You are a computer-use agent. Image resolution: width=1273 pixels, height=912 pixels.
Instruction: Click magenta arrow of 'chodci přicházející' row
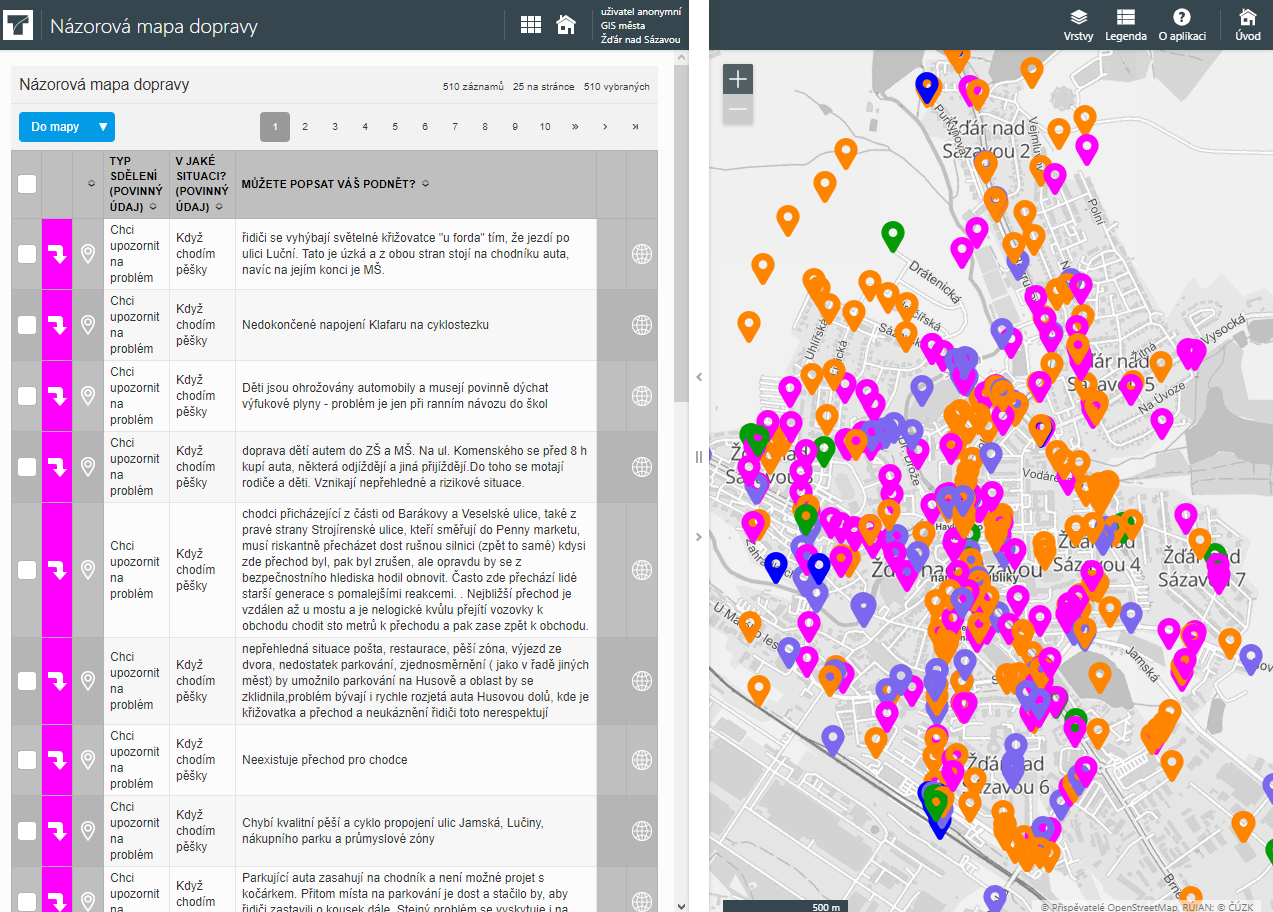[57, 570]
